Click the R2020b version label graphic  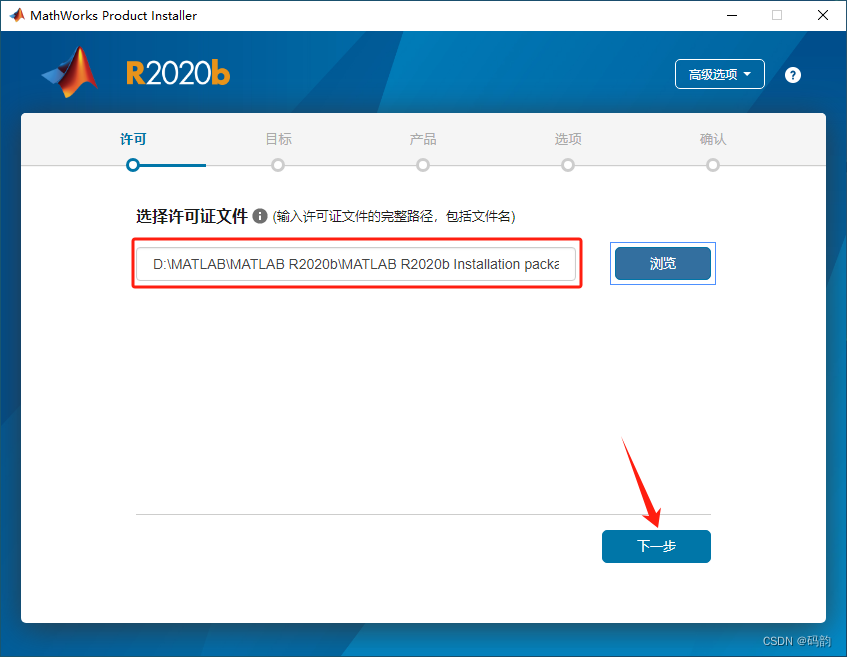pyautogui.click(x=177, y=73)
